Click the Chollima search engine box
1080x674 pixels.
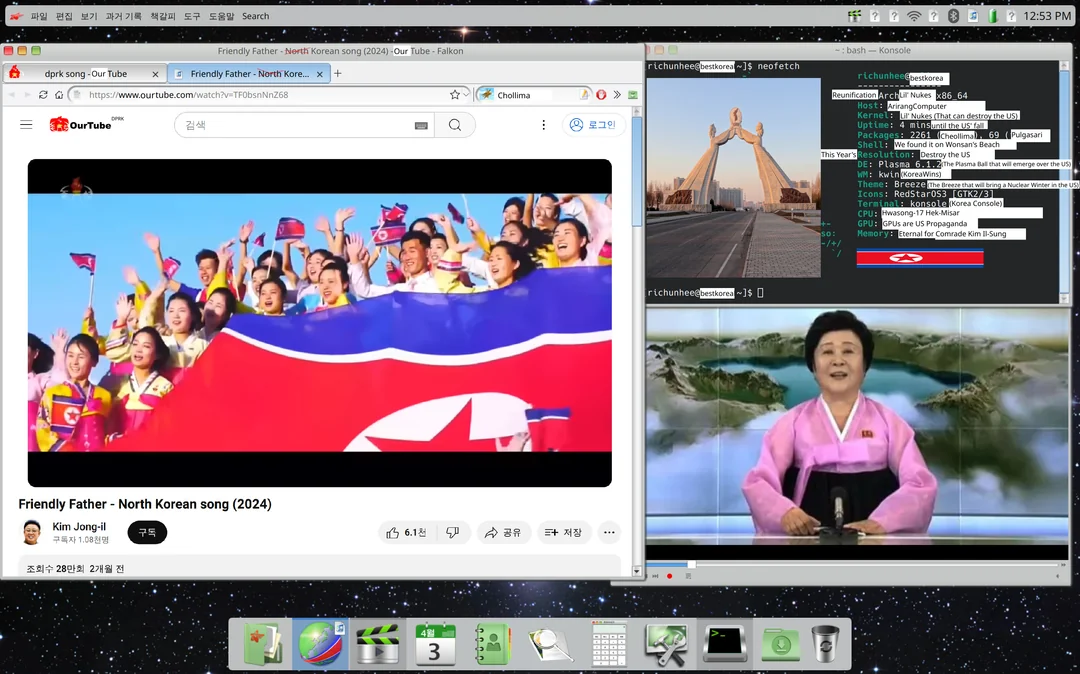pyautogui.click(x=534, y=95)
